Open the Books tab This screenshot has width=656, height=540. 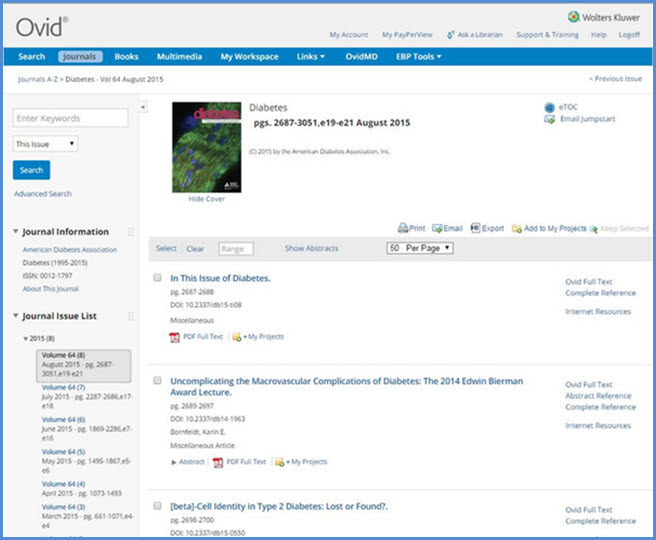(126, 56)
